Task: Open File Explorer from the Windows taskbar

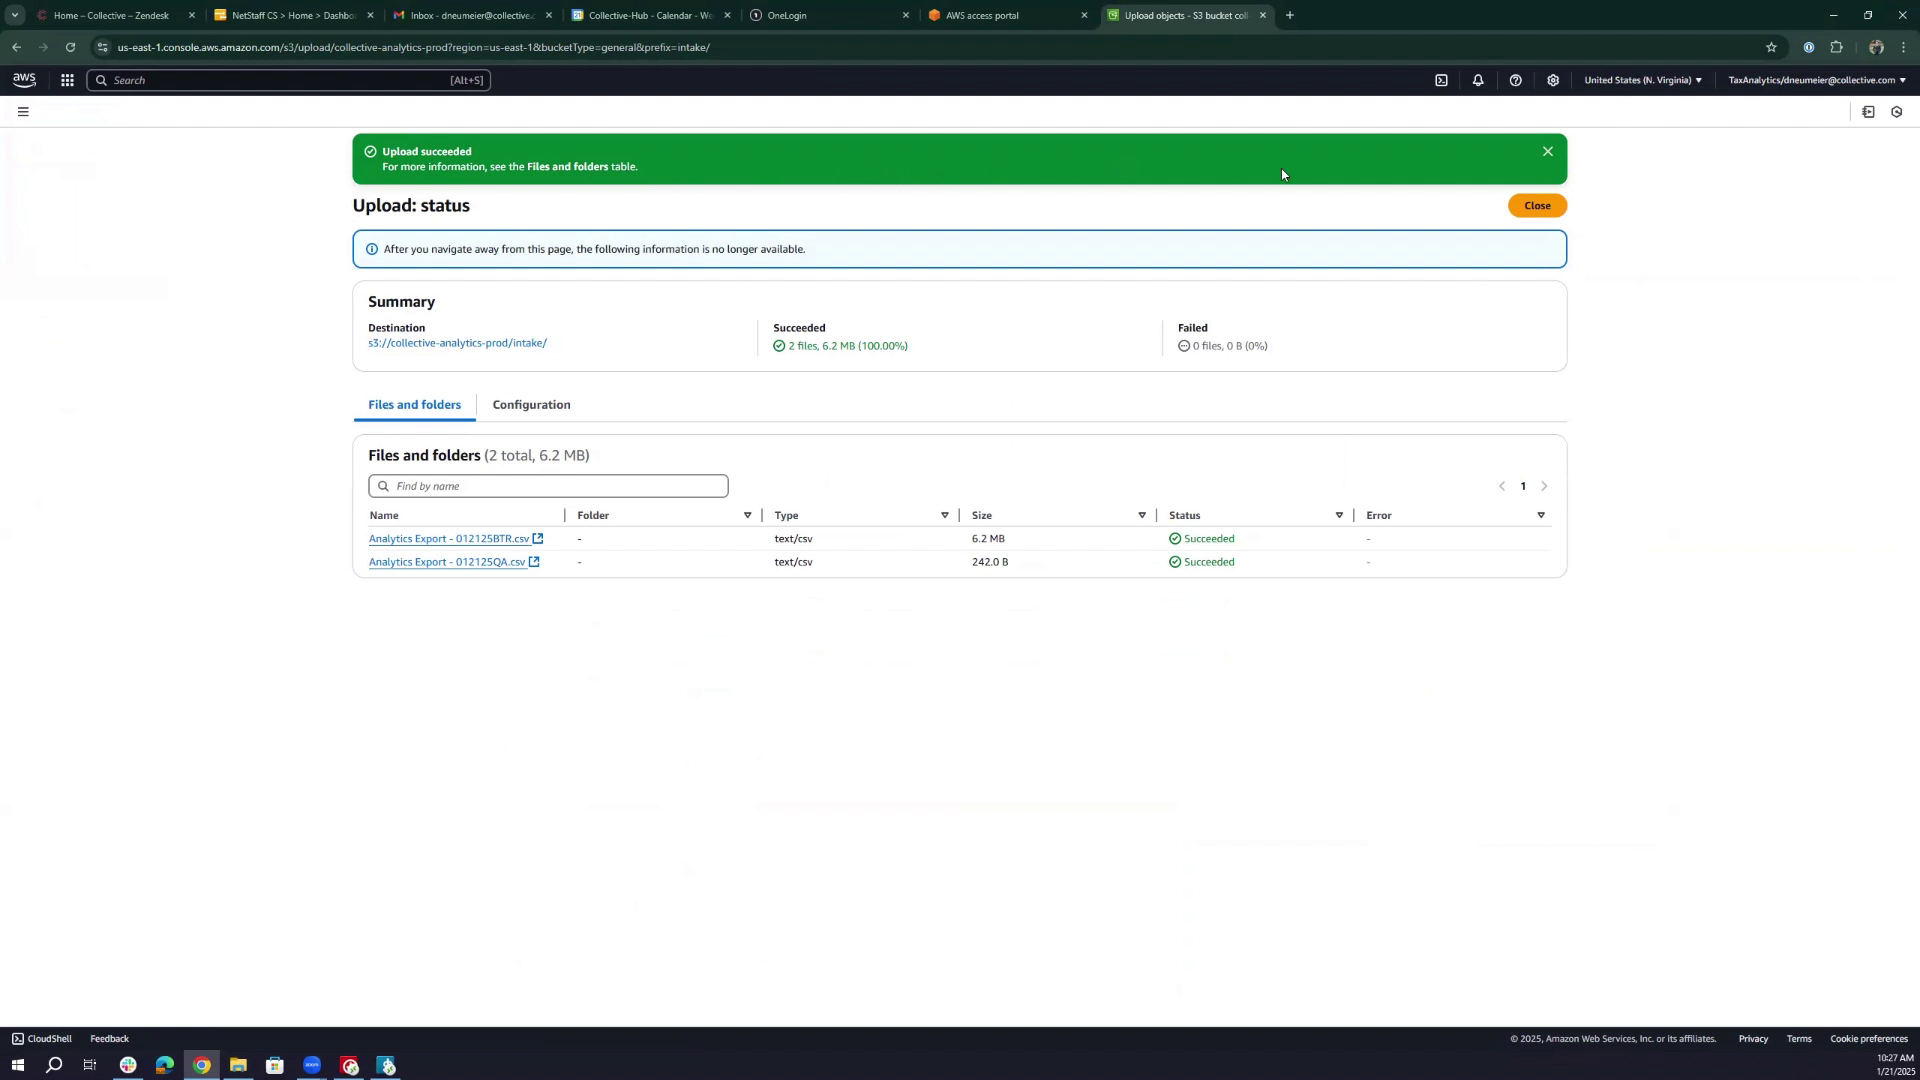Action: pyautogui.click(x=238, y=1066)
